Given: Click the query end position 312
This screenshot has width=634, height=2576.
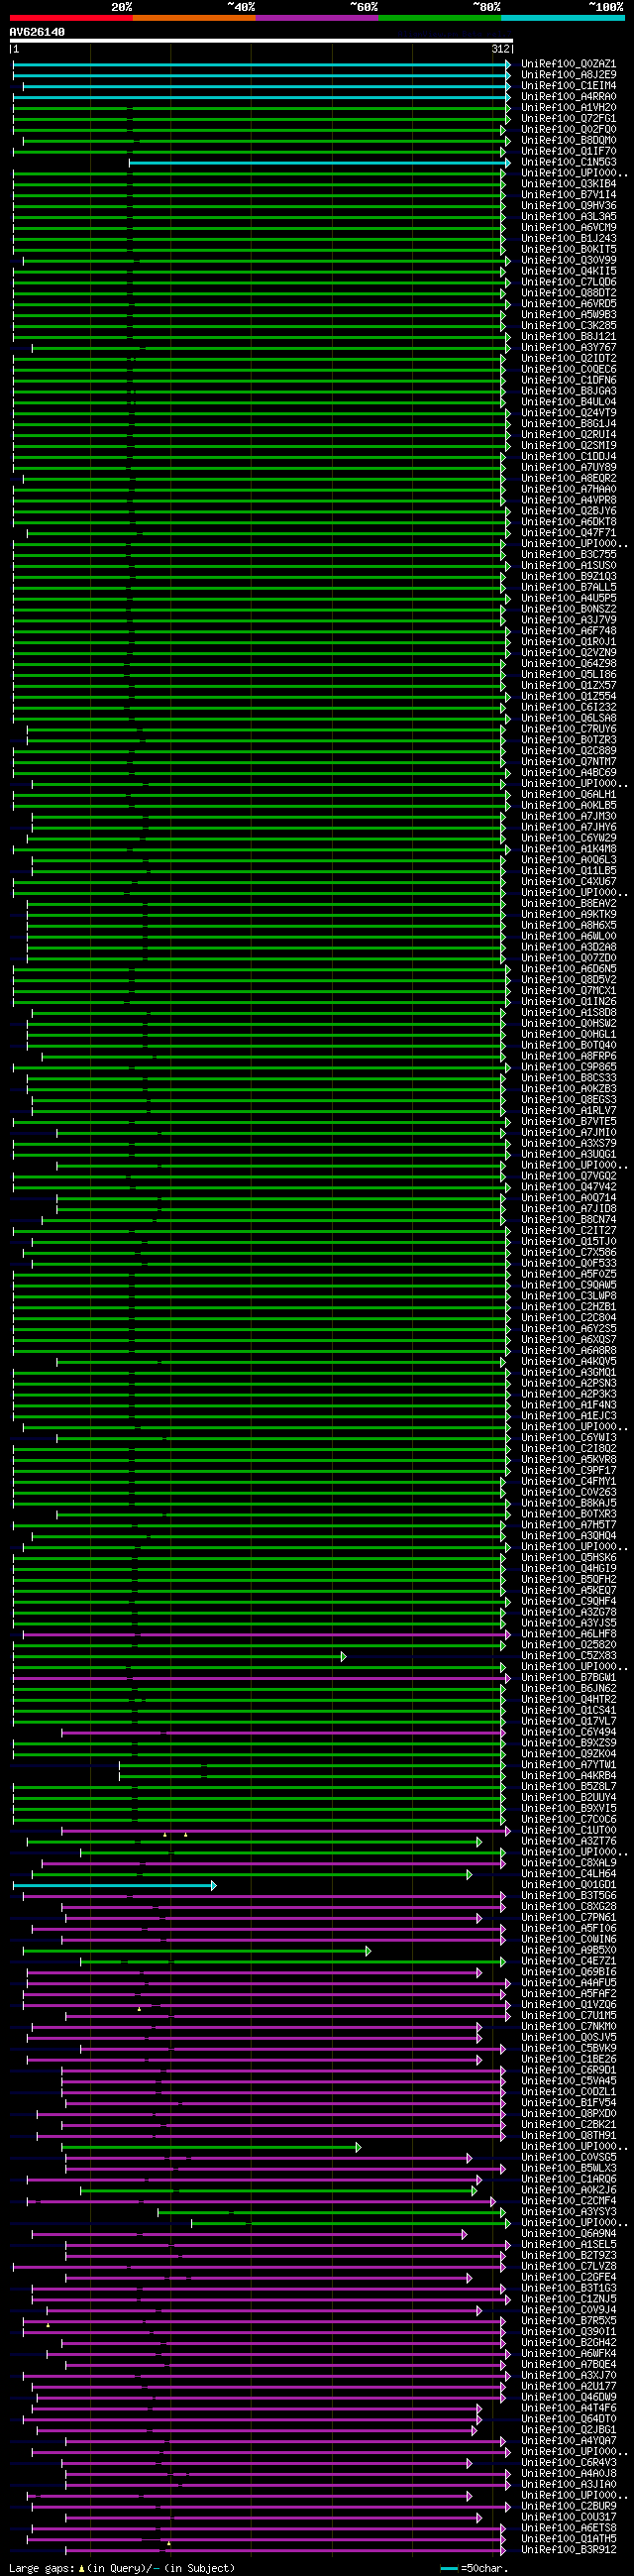Looking at the screenshot, I should [x=501, y=49].
